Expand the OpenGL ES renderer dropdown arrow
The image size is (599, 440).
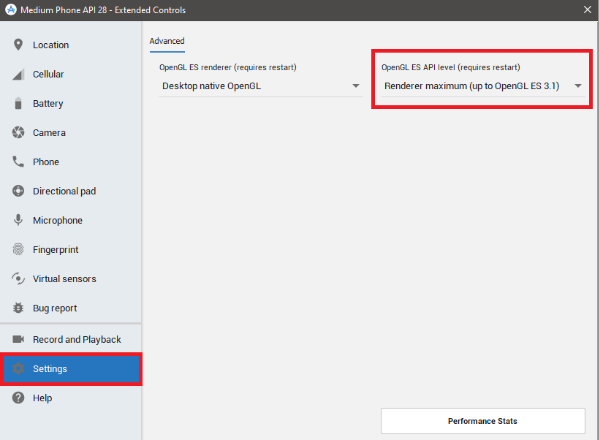click(x=356, y=86)
